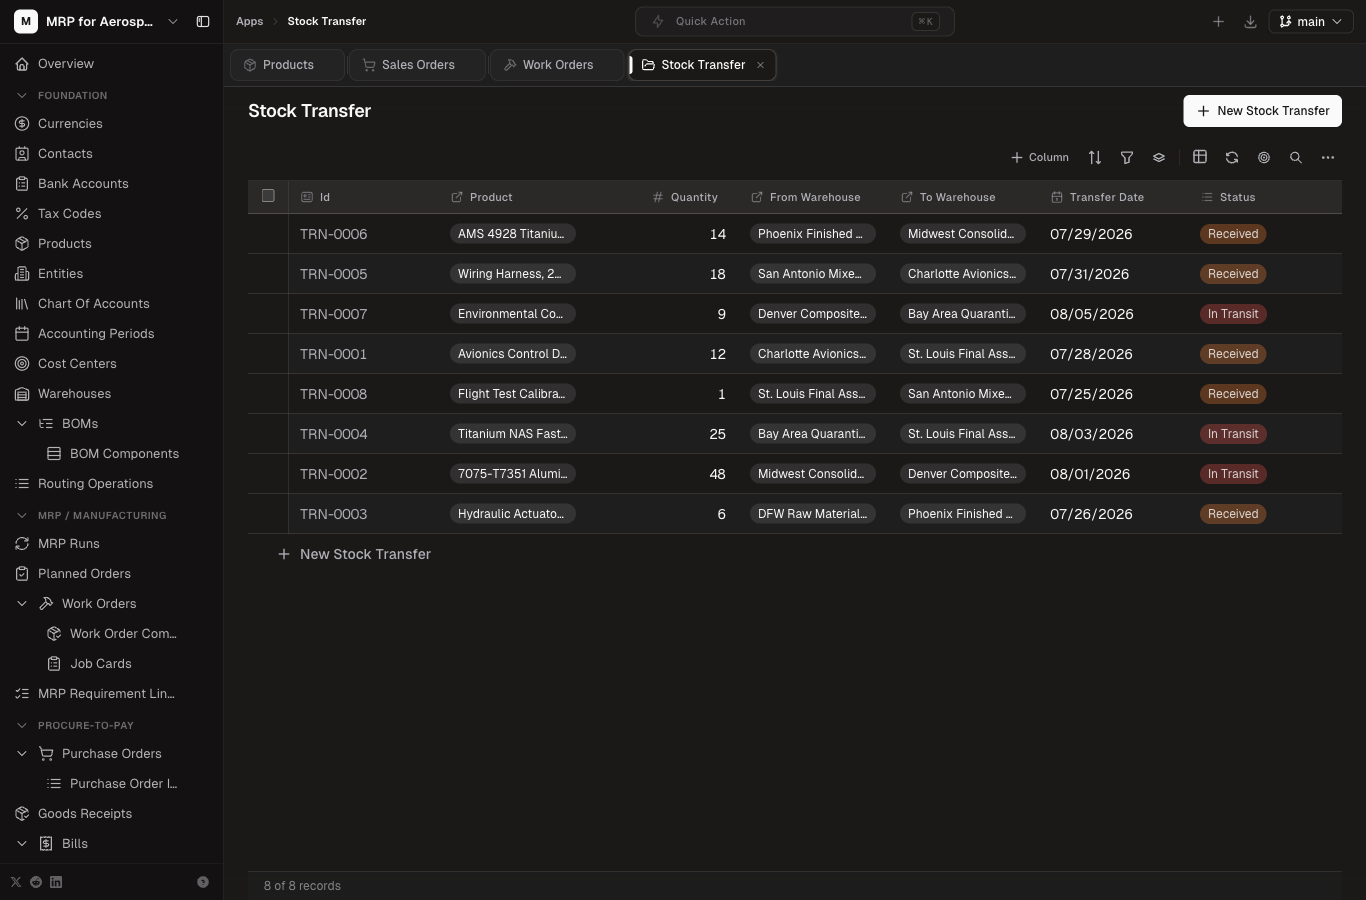
Task: Open Bank Accounts in the sidebar
Action: coord(111,184)
